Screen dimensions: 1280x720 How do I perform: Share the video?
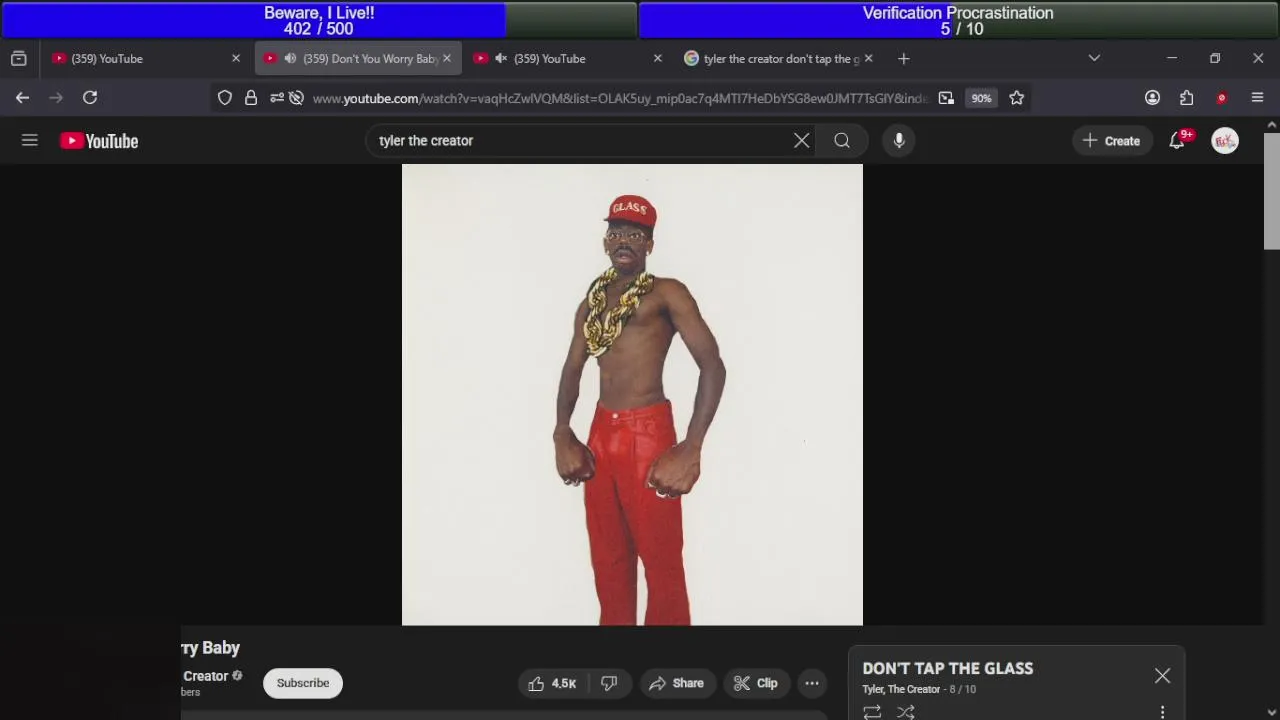(x=677, y=683)
